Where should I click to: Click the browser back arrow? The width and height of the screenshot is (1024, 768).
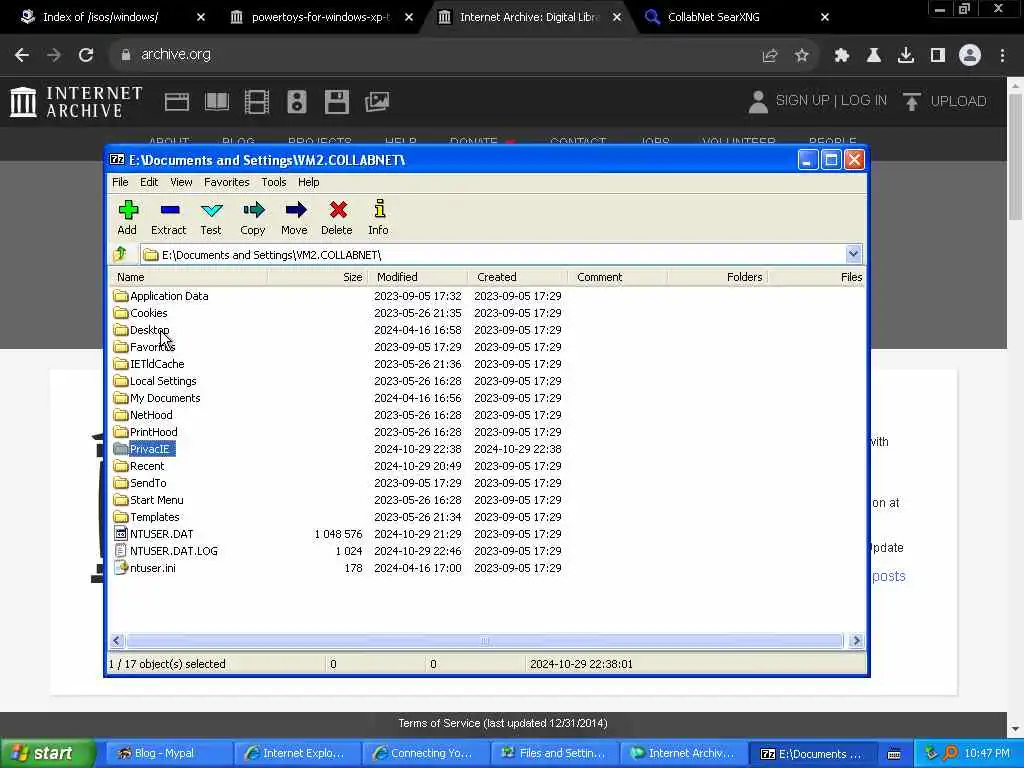tap(22, 55)
